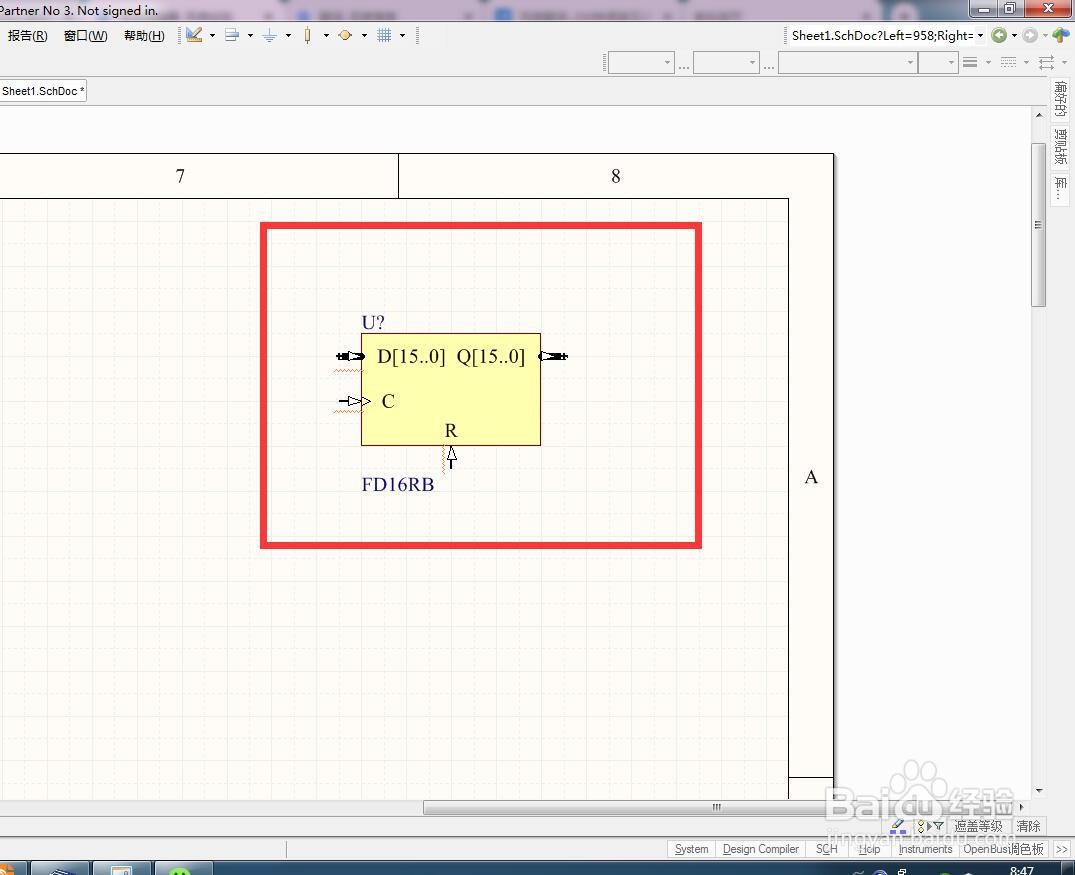
Task: Open the small formatting combo box
Action: (938, 62)
